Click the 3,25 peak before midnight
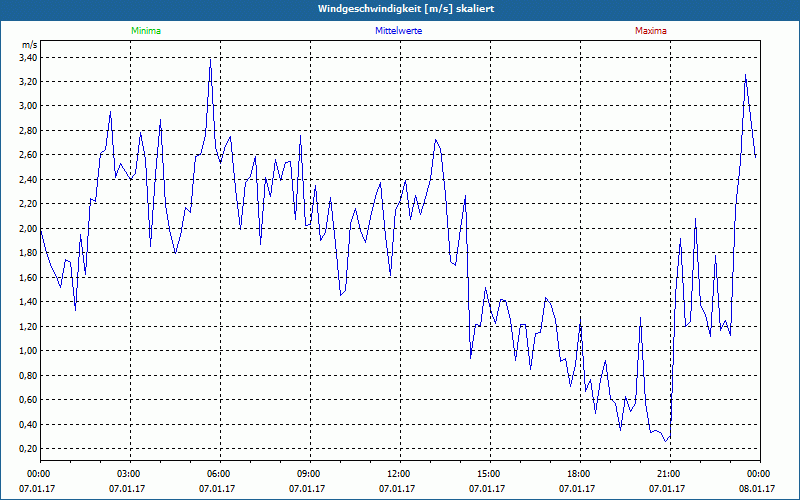800x500 pixels. (745, 75)
